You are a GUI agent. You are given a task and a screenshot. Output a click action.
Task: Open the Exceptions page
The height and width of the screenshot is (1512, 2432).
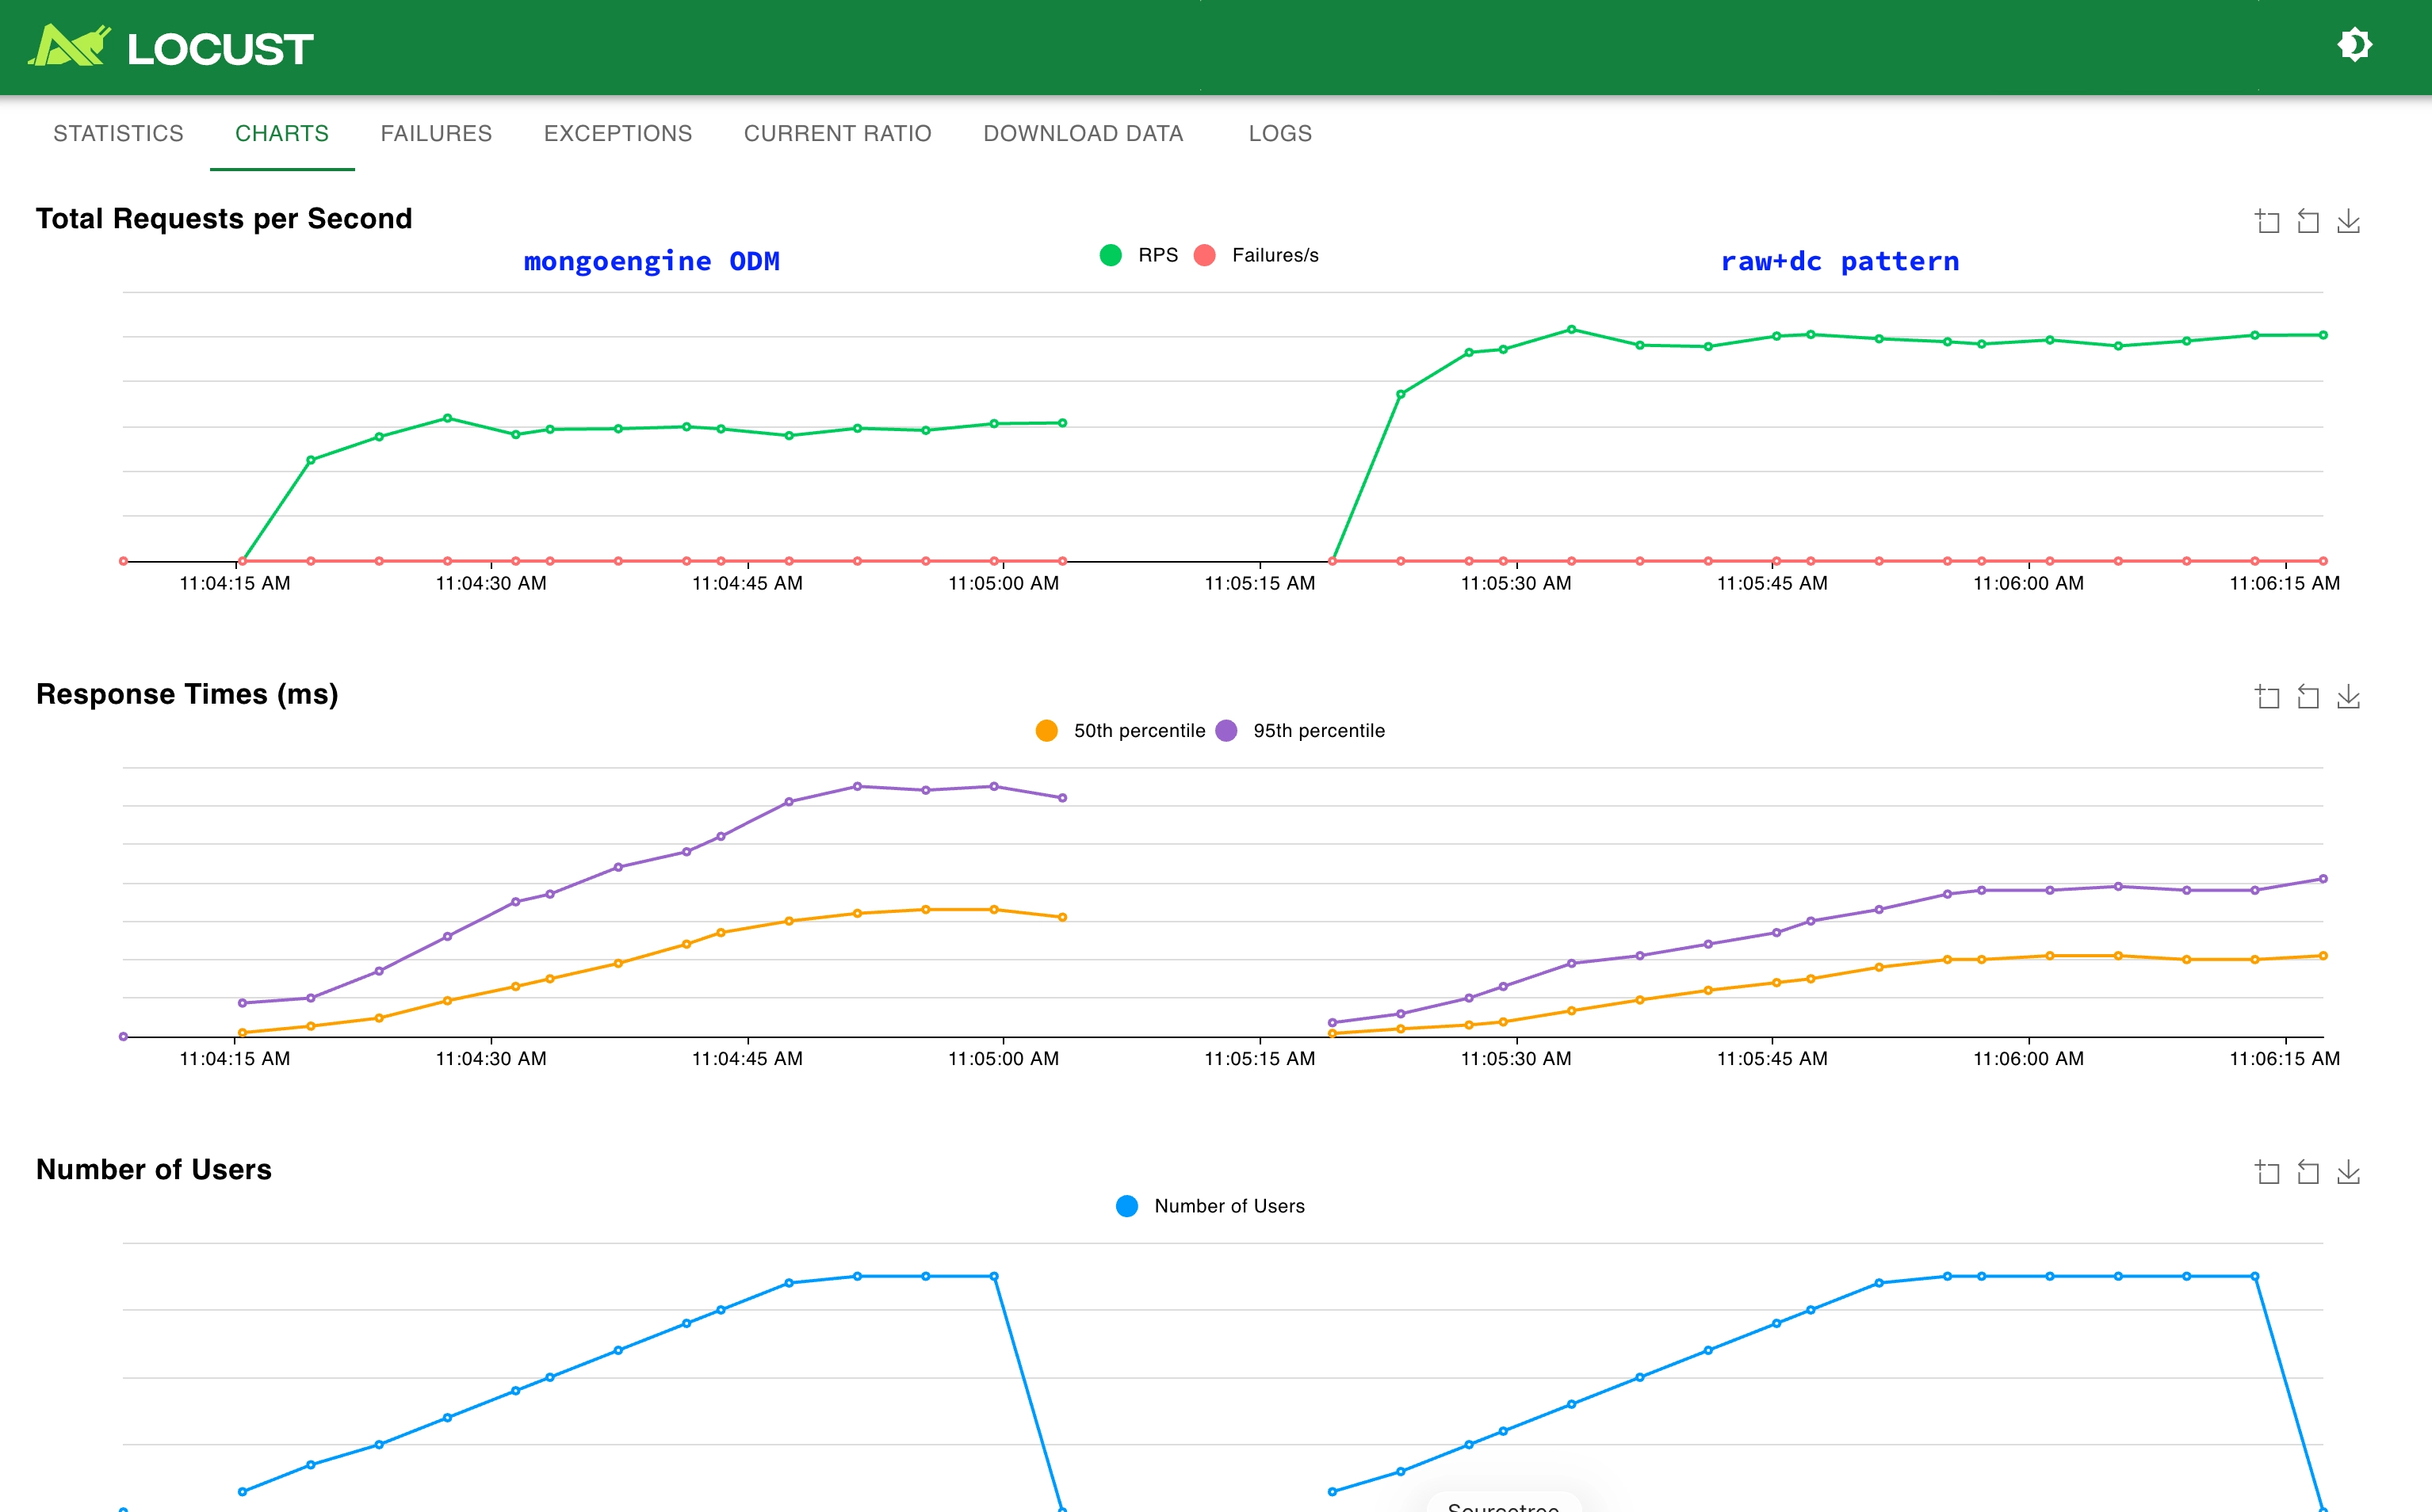(618, 133)
